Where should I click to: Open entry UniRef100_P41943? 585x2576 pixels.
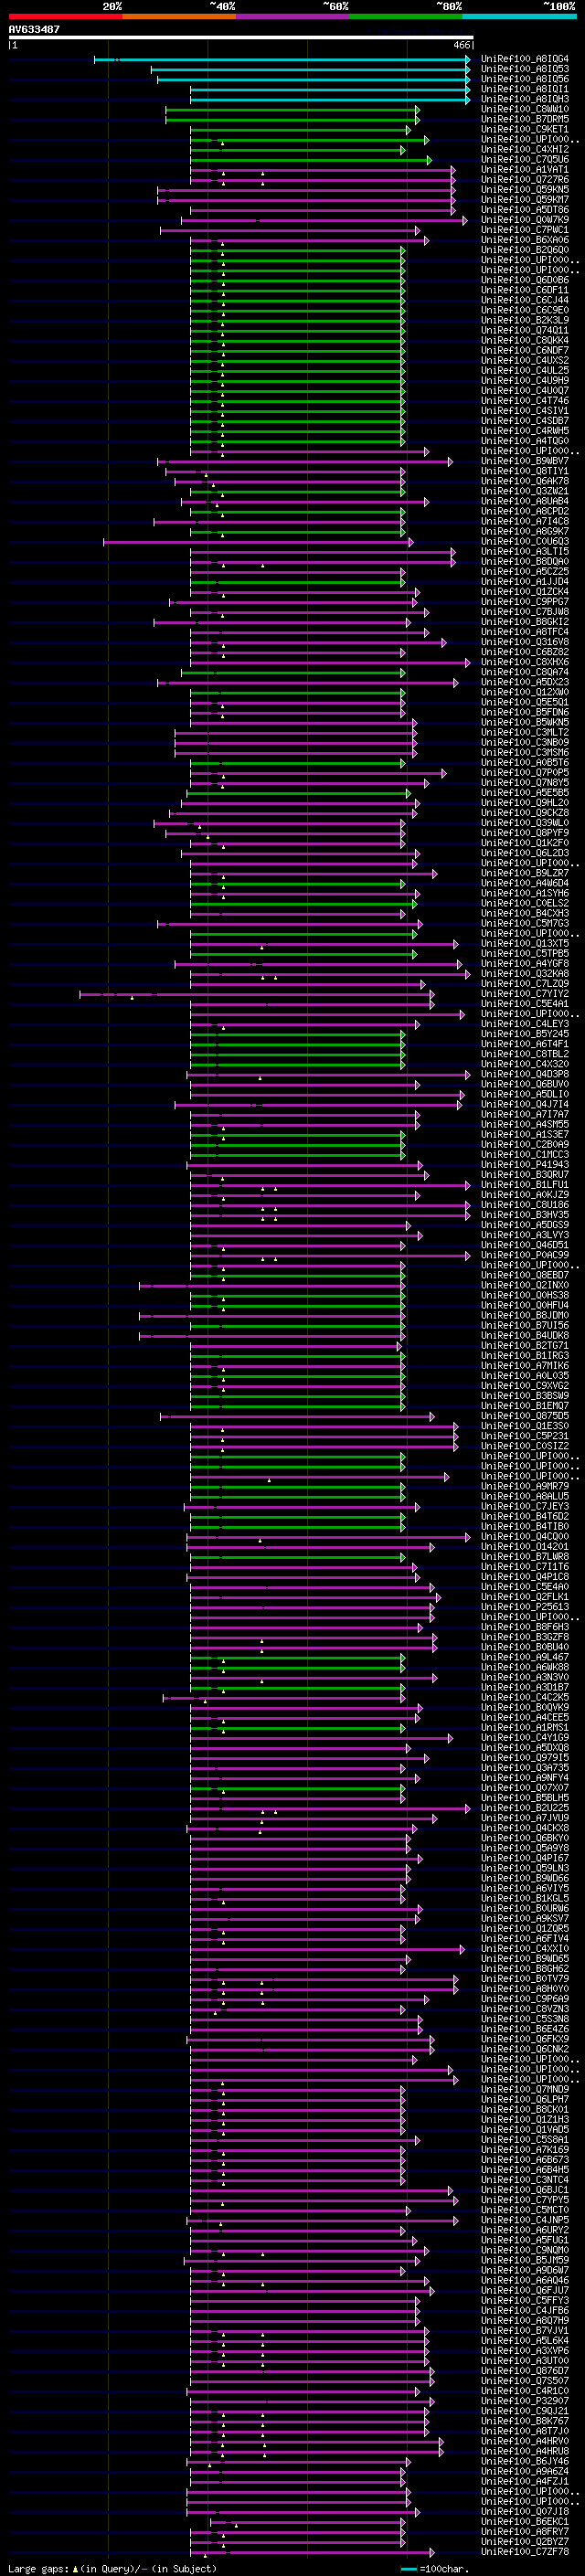tap(525, 1165)
